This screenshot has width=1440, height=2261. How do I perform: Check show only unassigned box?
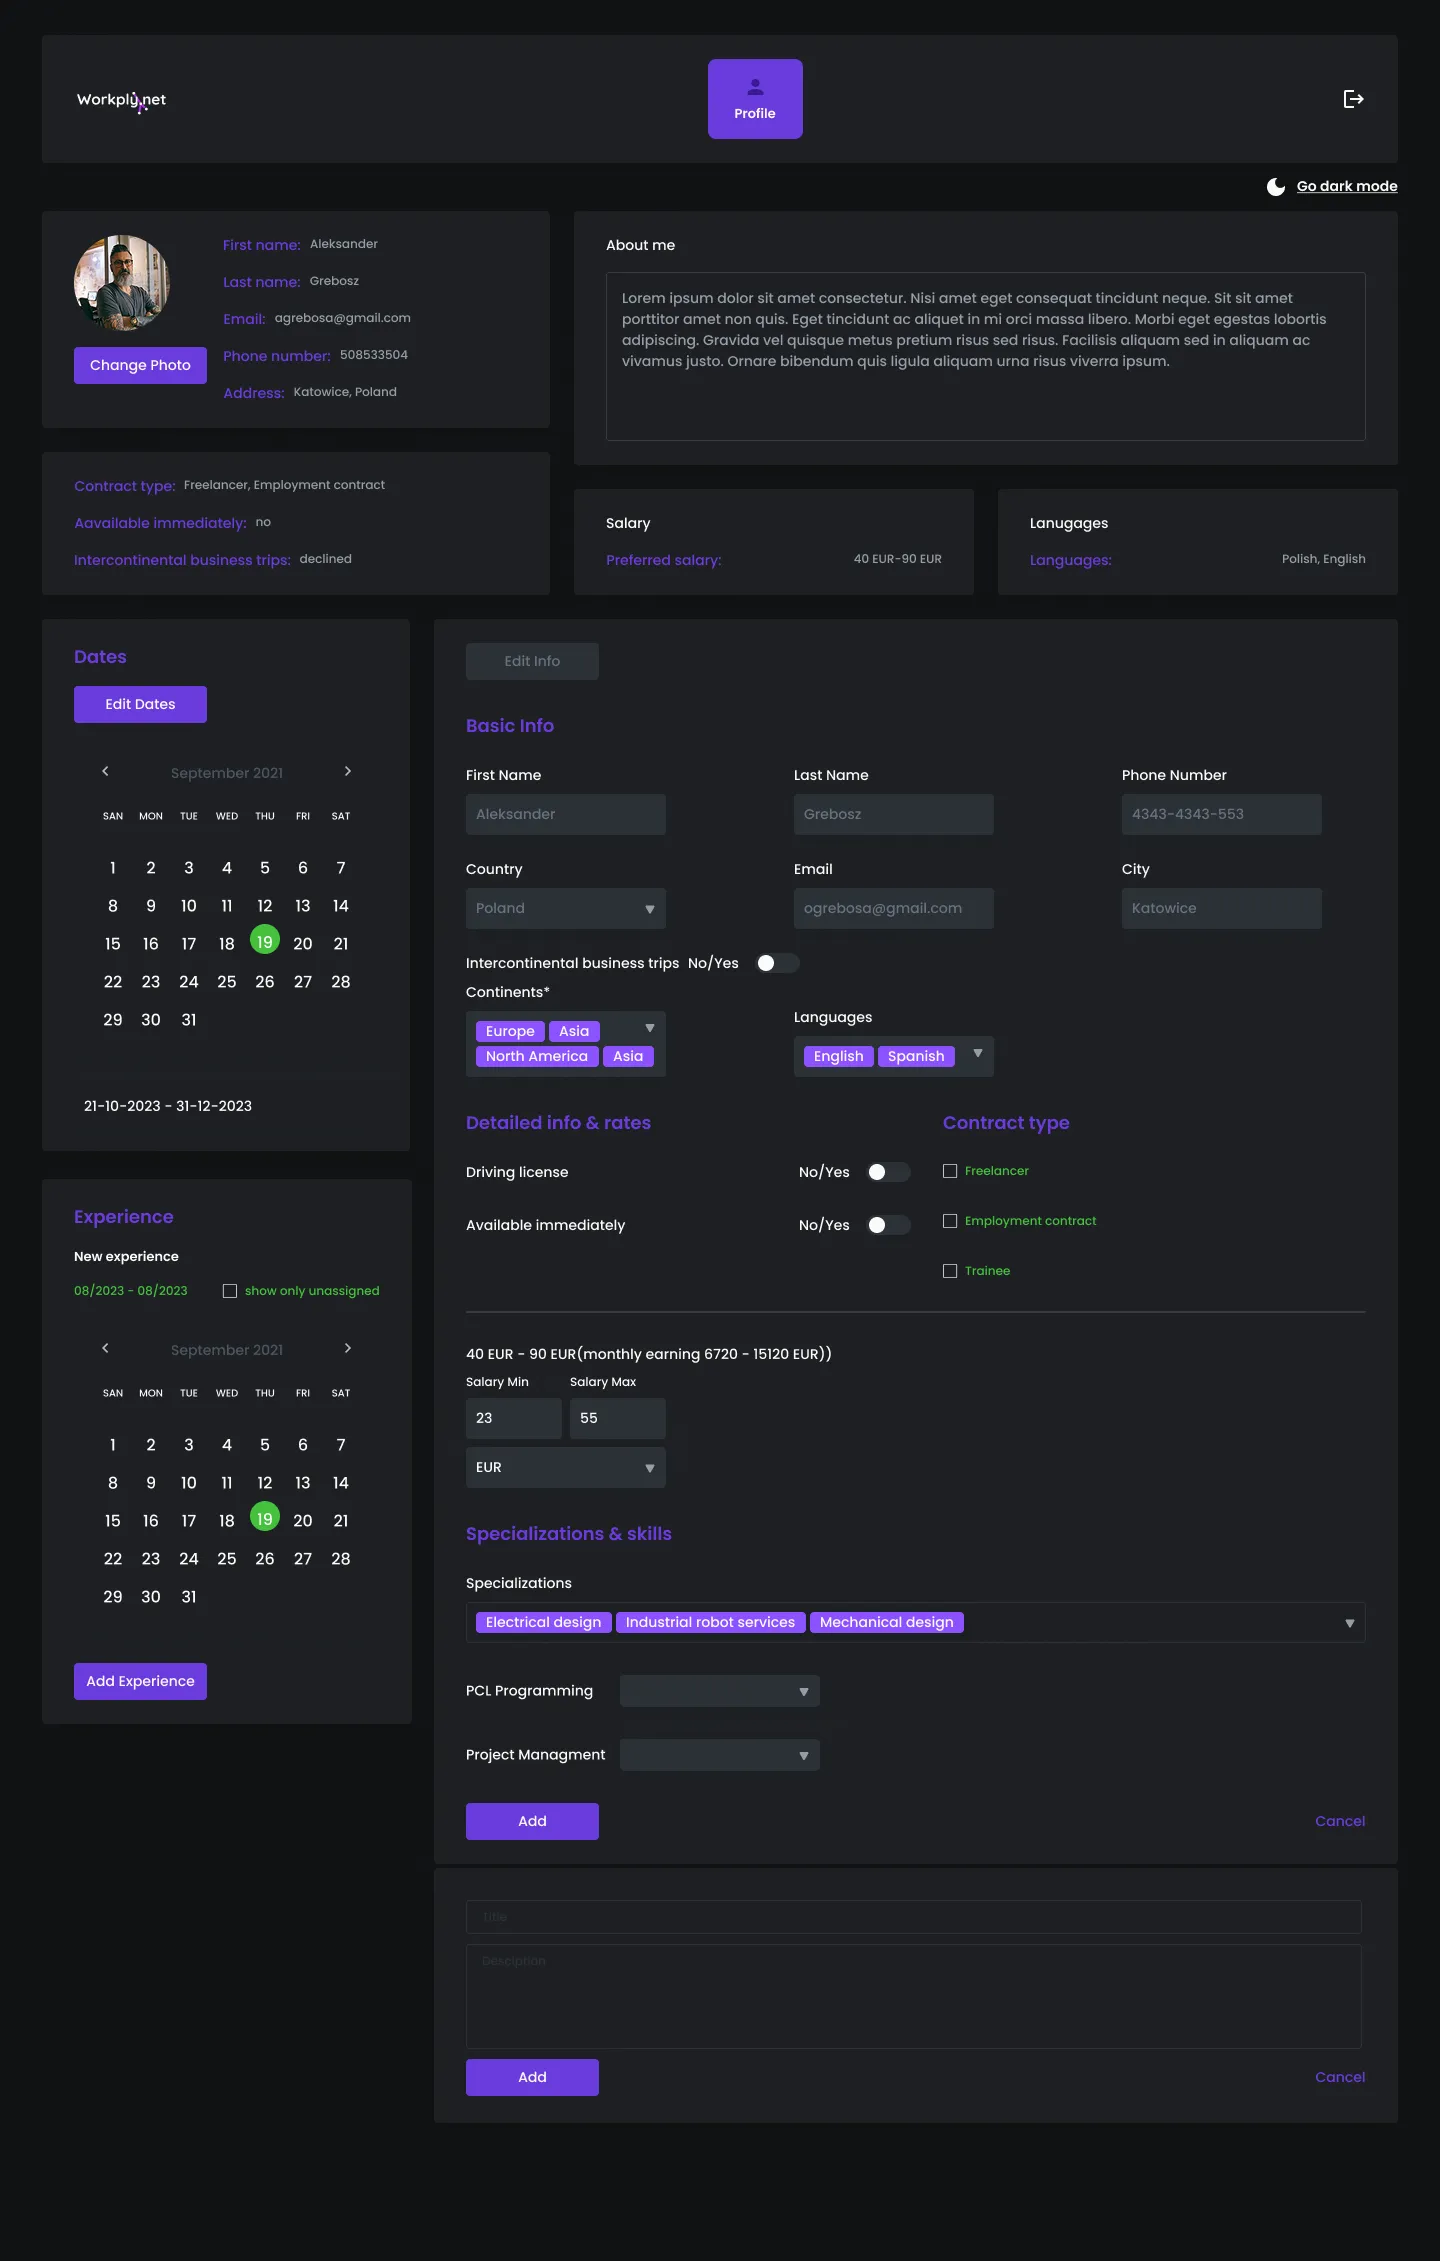click(x=230, y=1291)
